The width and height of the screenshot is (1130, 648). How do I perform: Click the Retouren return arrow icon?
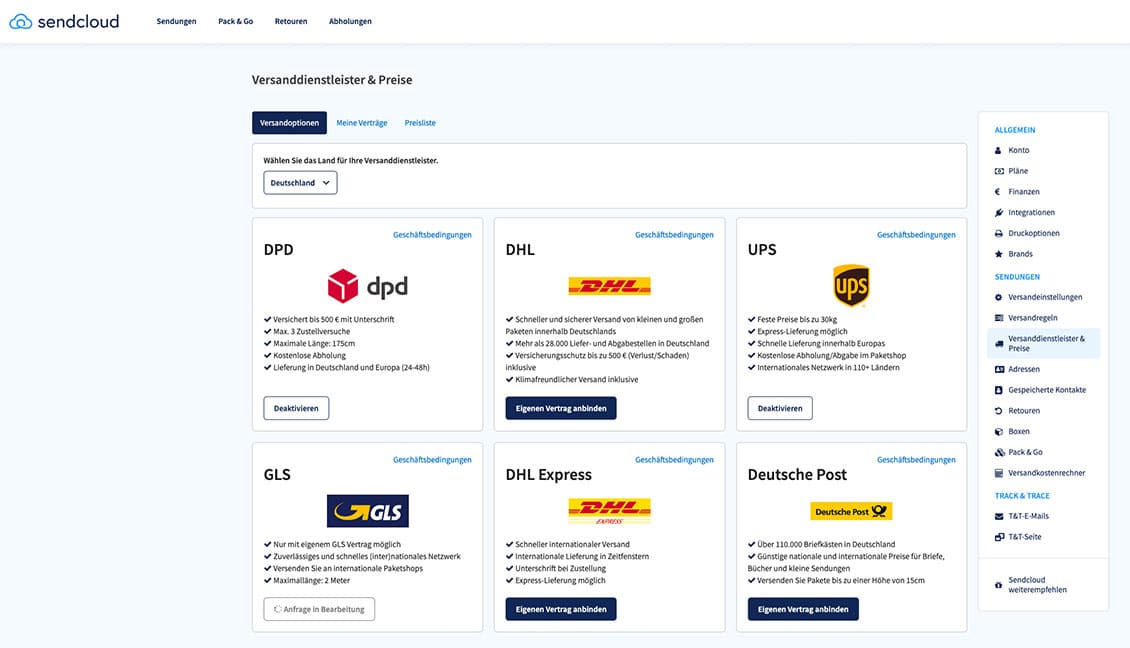(999, 411)
